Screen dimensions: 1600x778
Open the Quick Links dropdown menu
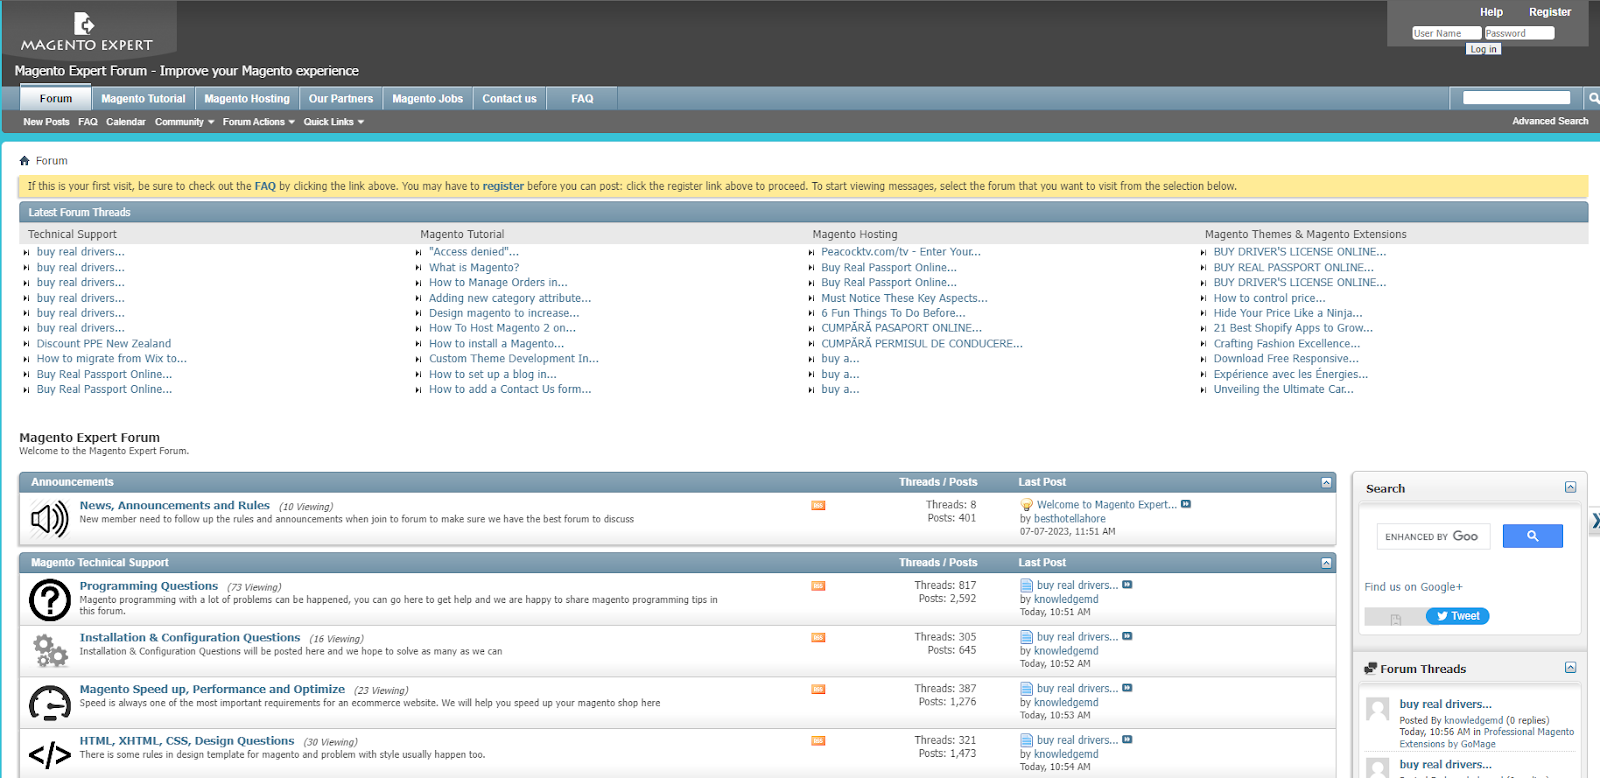tap(334, 122)
